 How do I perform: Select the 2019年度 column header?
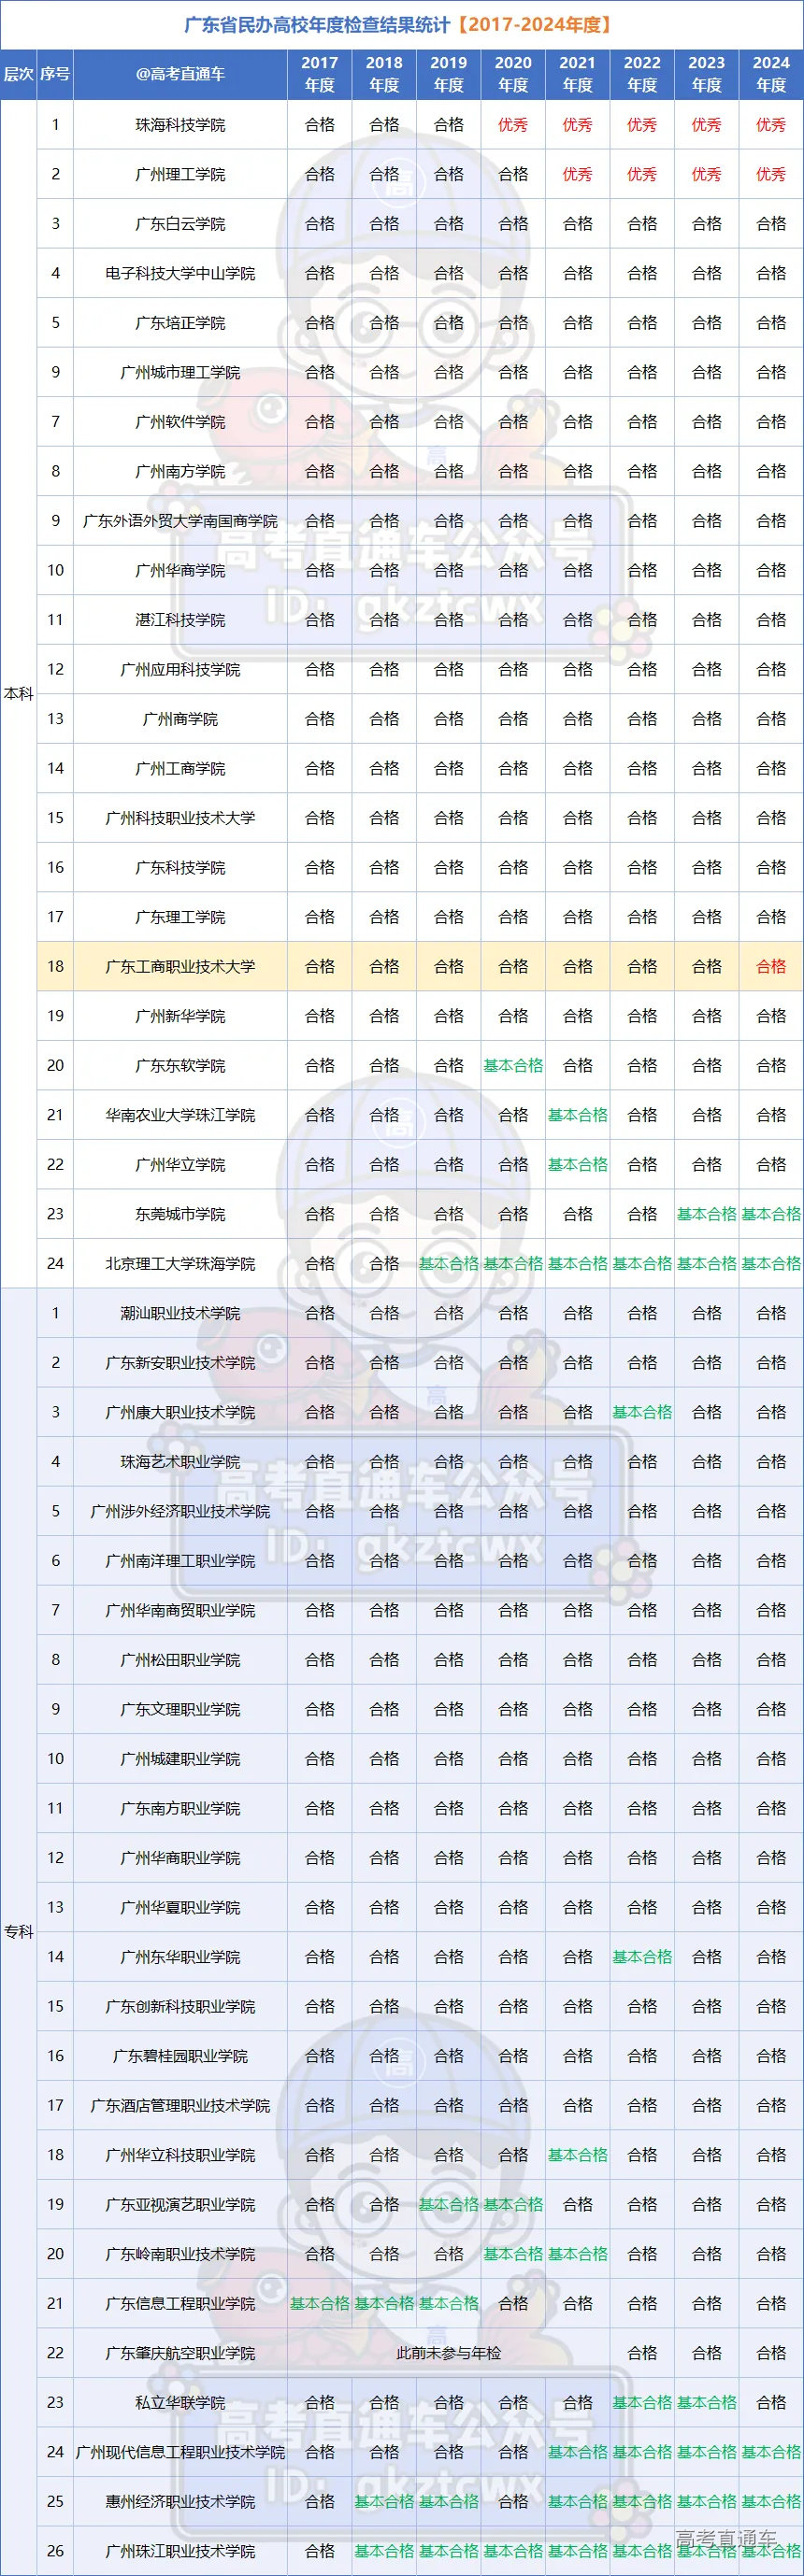[449, 74]
